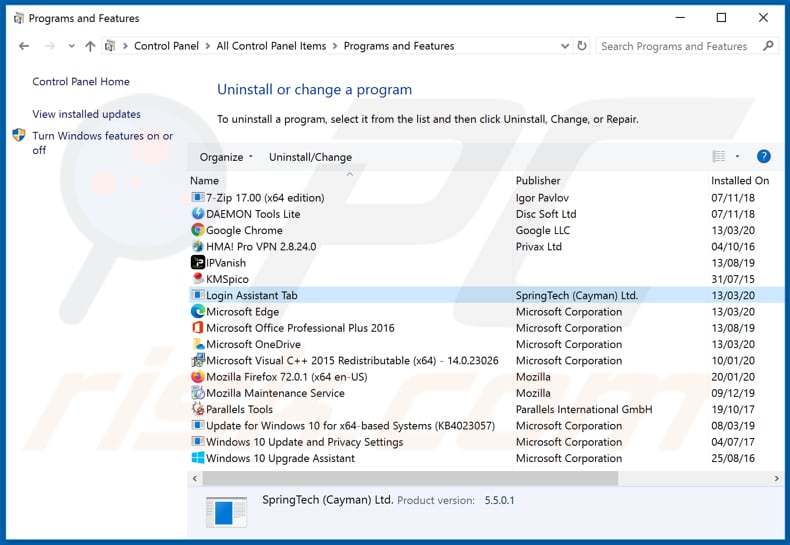790x545 pixels.
Task: Select Windows 10 Upgrade Assistant text
Action: point(280,458)
